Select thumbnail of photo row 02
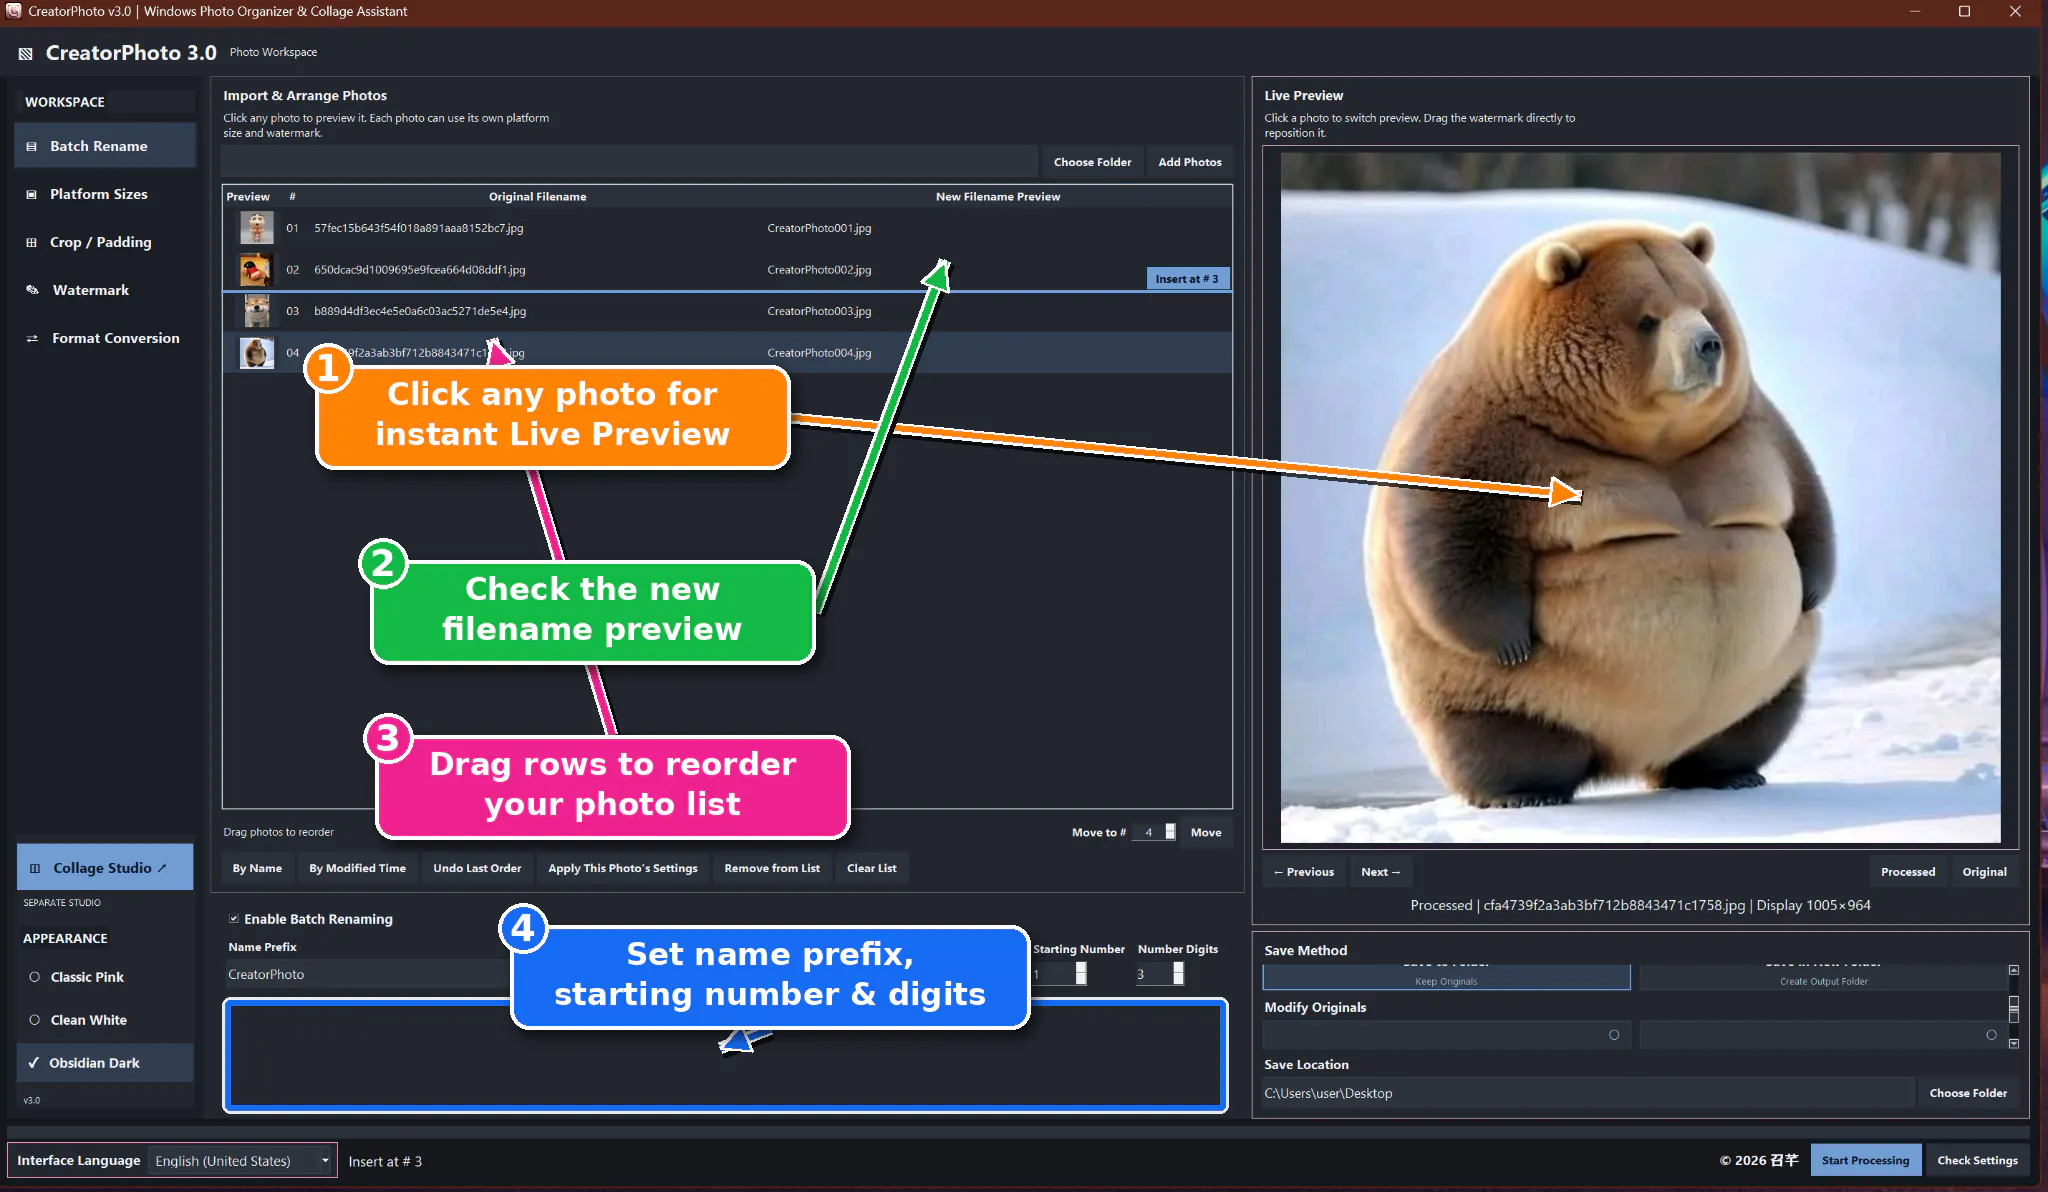This screenshot has width=2048, height=1192. 256,270
